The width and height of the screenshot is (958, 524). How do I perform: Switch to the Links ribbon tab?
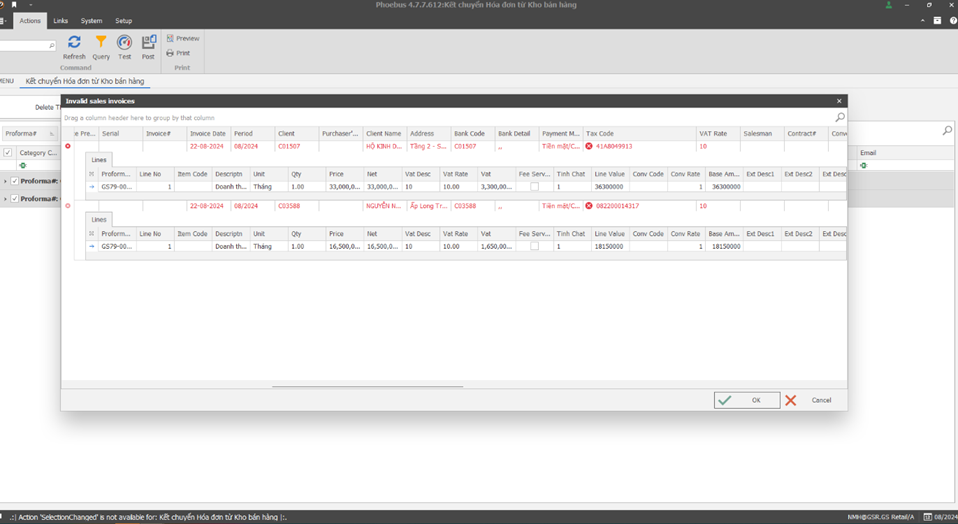pyautogui.click(x=61, y=21)
